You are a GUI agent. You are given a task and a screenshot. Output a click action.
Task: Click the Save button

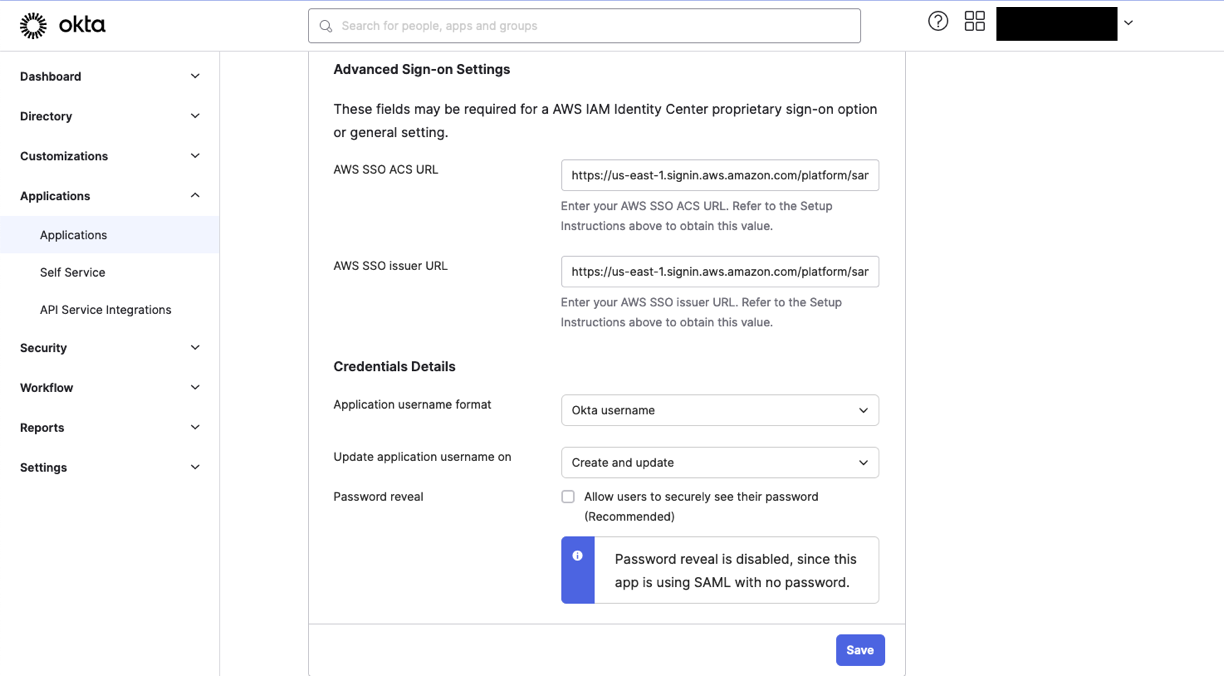860,649
